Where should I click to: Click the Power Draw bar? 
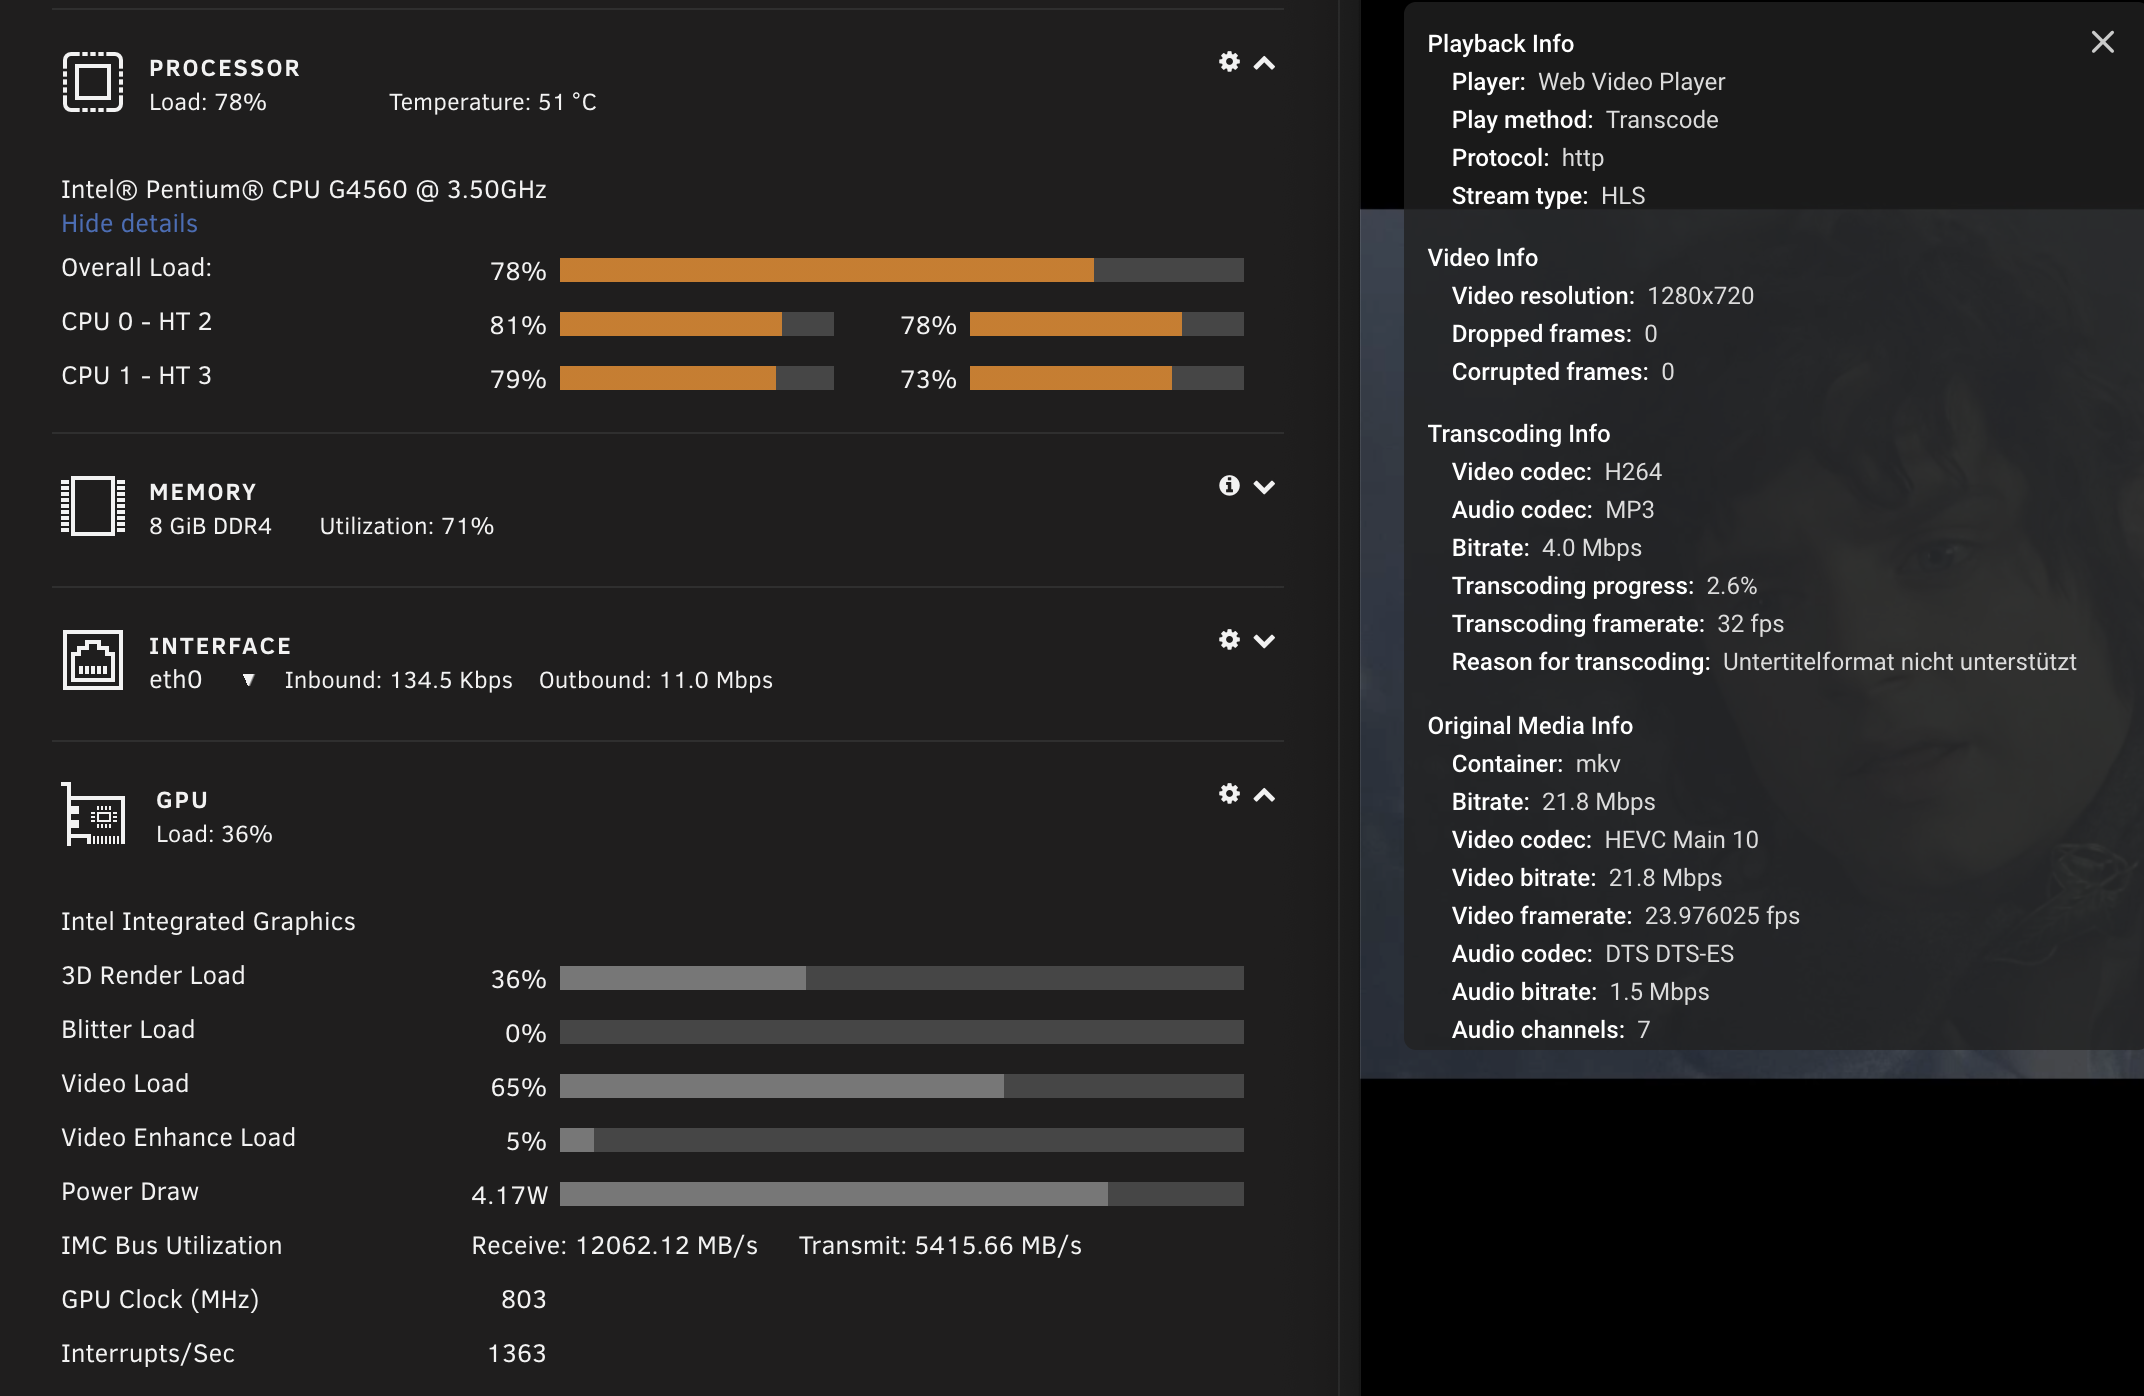point(901,1194)
